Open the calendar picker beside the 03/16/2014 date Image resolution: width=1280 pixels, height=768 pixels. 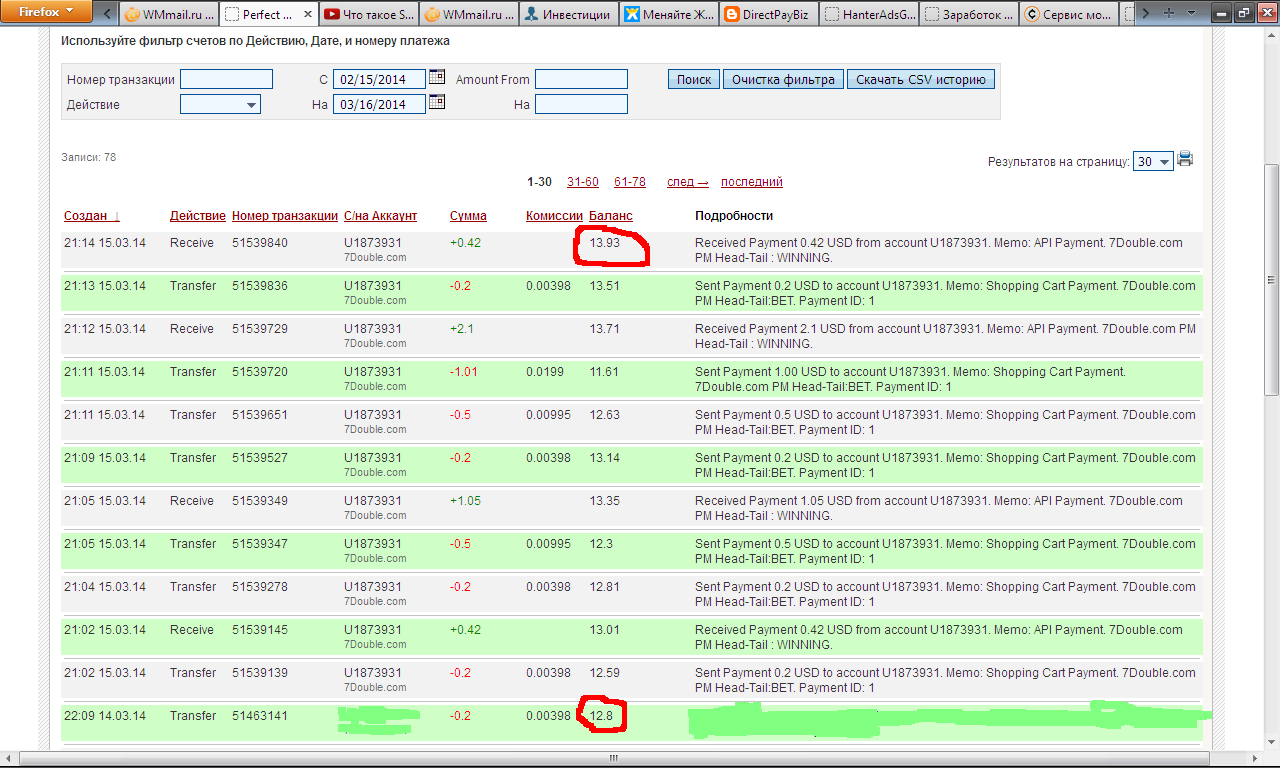point(437,102)
